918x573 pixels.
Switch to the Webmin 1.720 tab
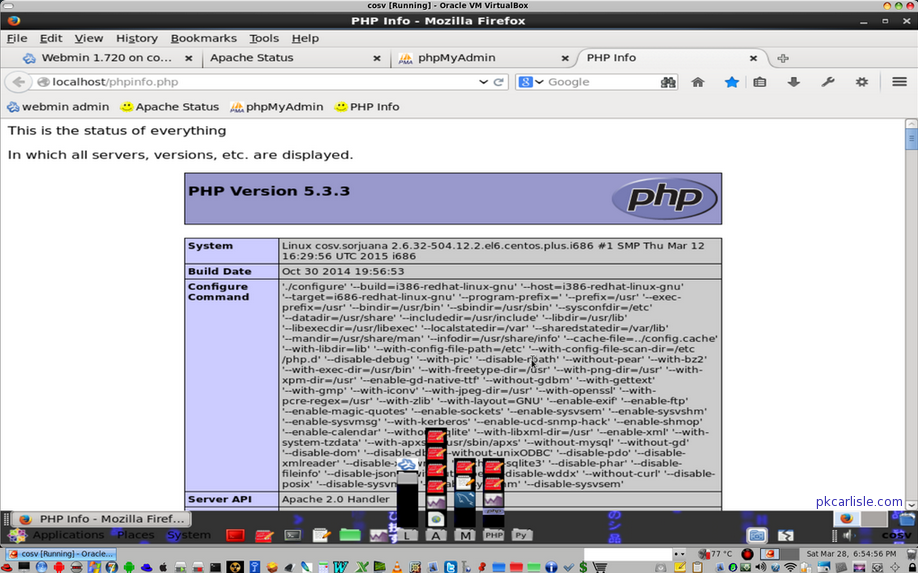coord(107,58)
